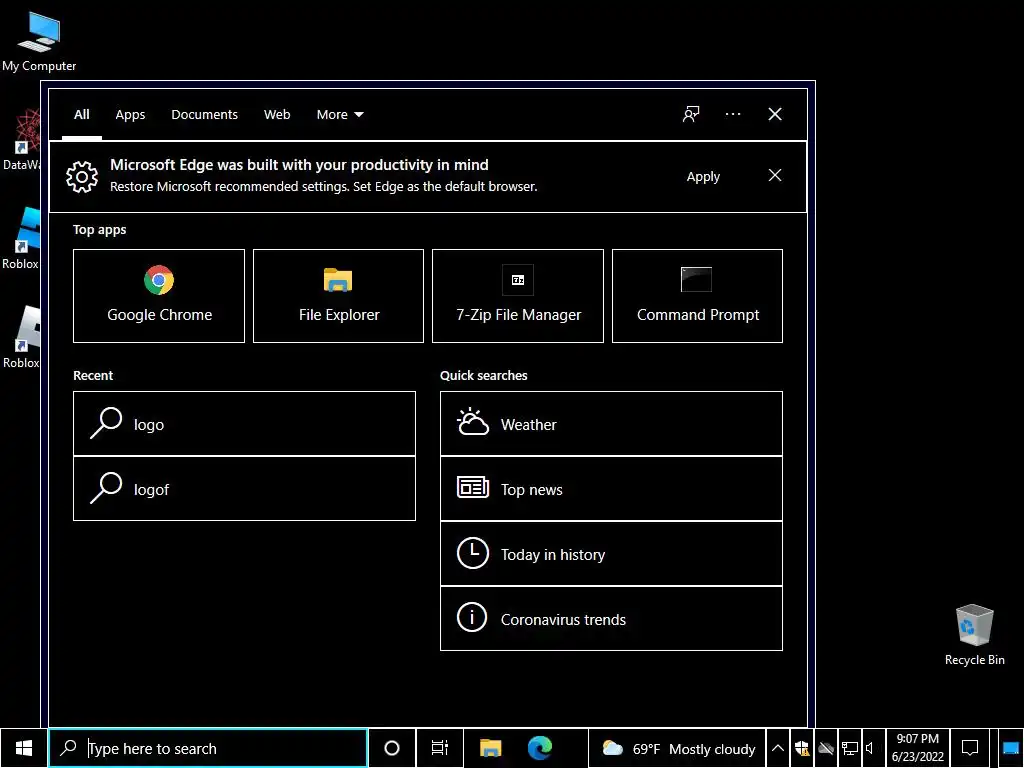
Task: Click the 'Type here to search' box
Action: [208, 748]
